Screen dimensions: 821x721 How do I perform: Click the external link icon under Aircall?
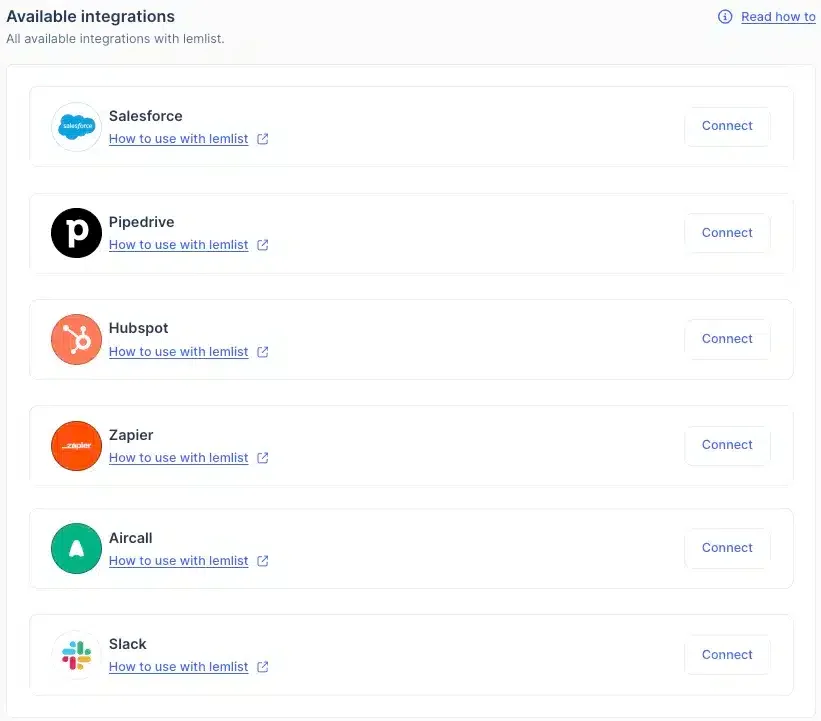(263, 561)
